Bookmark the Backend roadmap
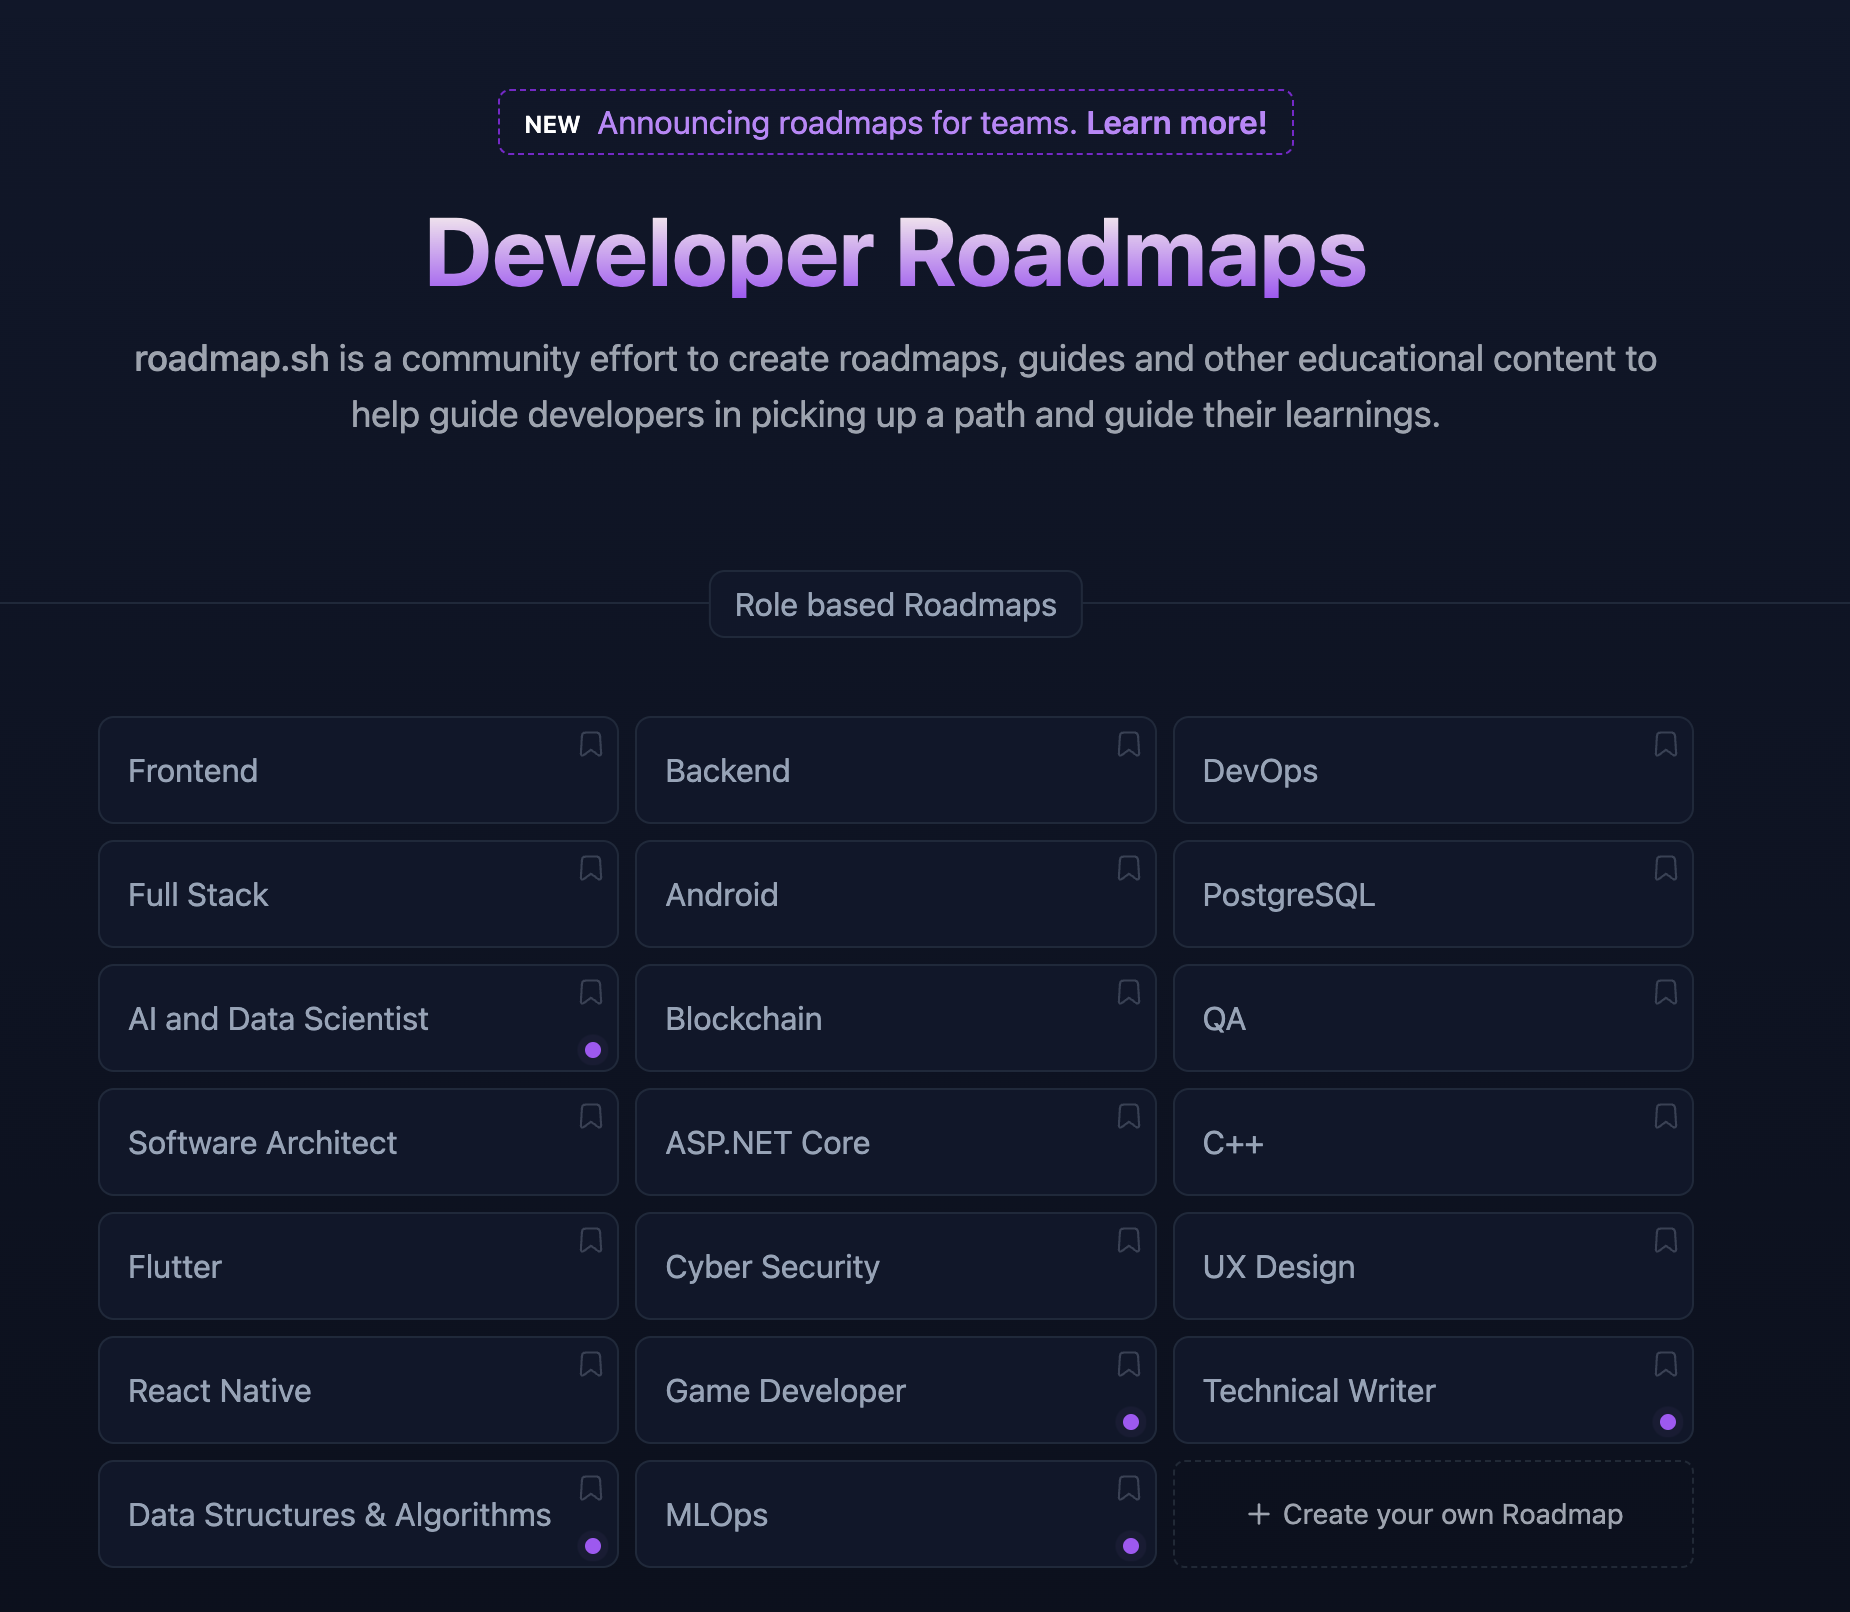 coord(1128,744)
